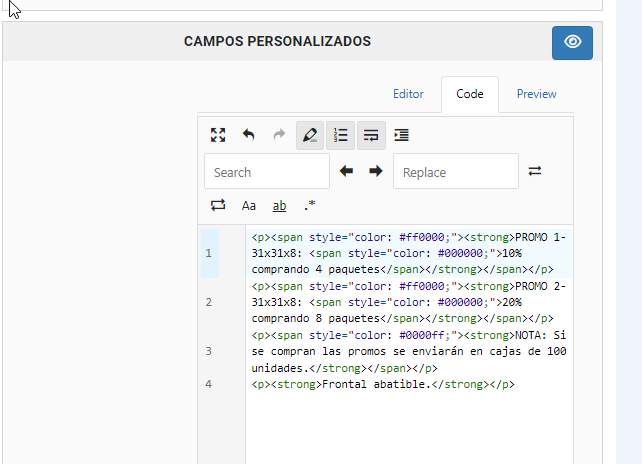The height and width of the screenshot is (464, 642).
Task: Toggle line numbers display
Action: [x=340, y=135]
